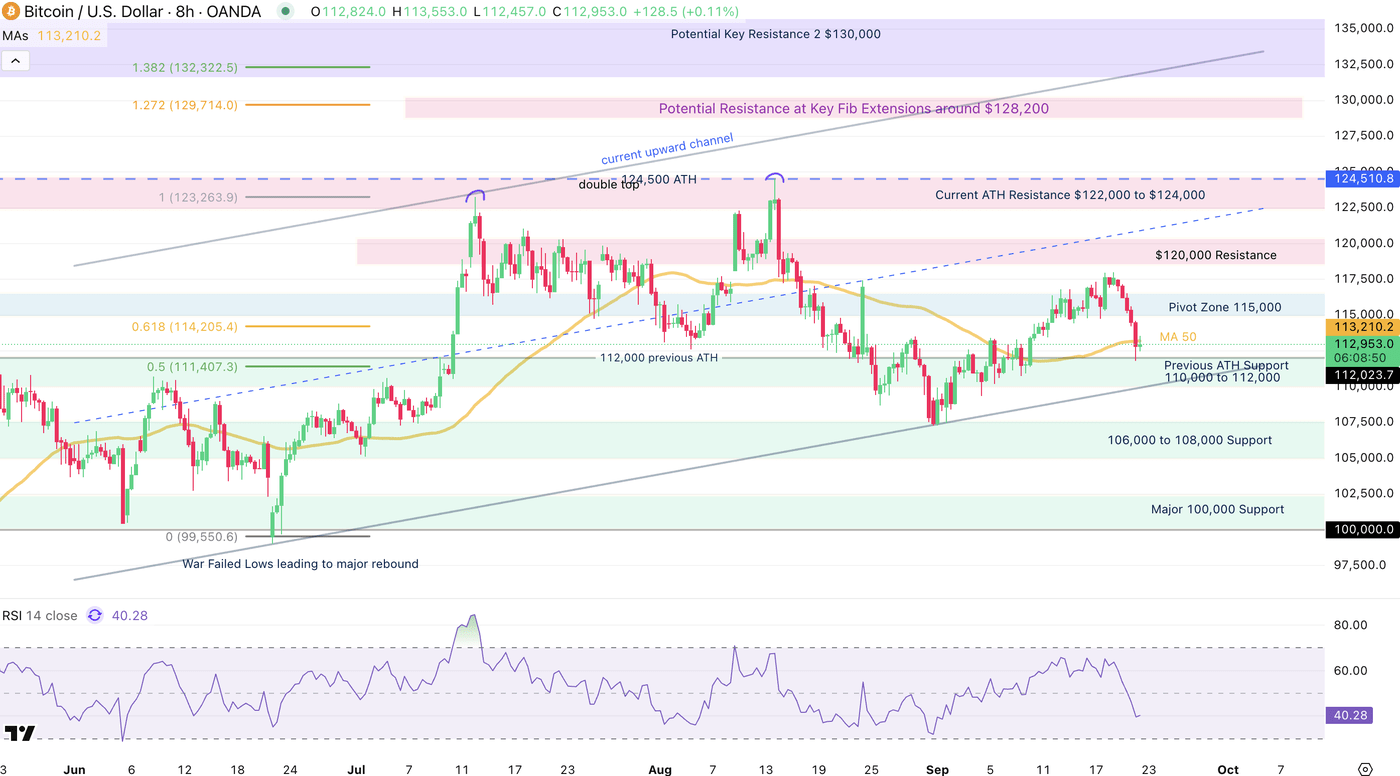Click the countdown timer under the price label
The height and width of the screenshot is (776, 1400).
1360,357
